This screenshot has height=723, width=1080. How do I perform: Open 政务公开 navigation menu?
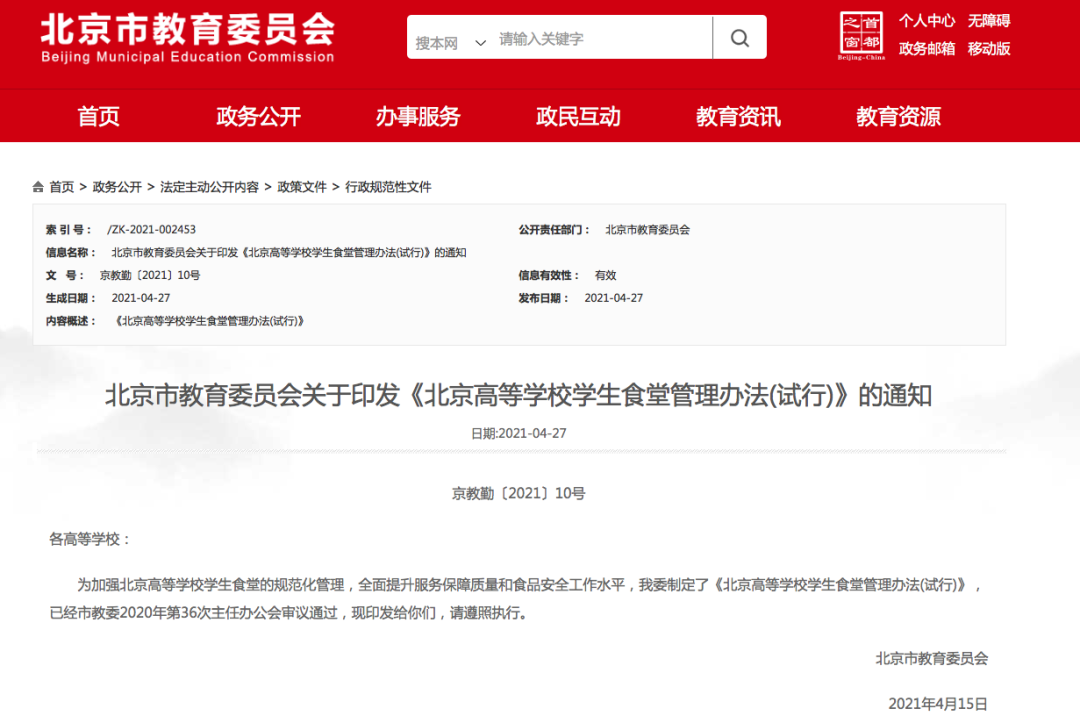click(258, 116)
